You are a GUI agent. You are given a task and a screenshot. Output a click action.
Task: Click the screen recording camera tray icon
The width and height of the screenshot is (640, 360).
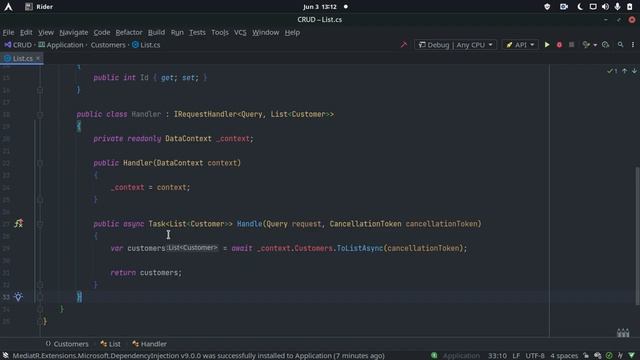coord(564,7)
